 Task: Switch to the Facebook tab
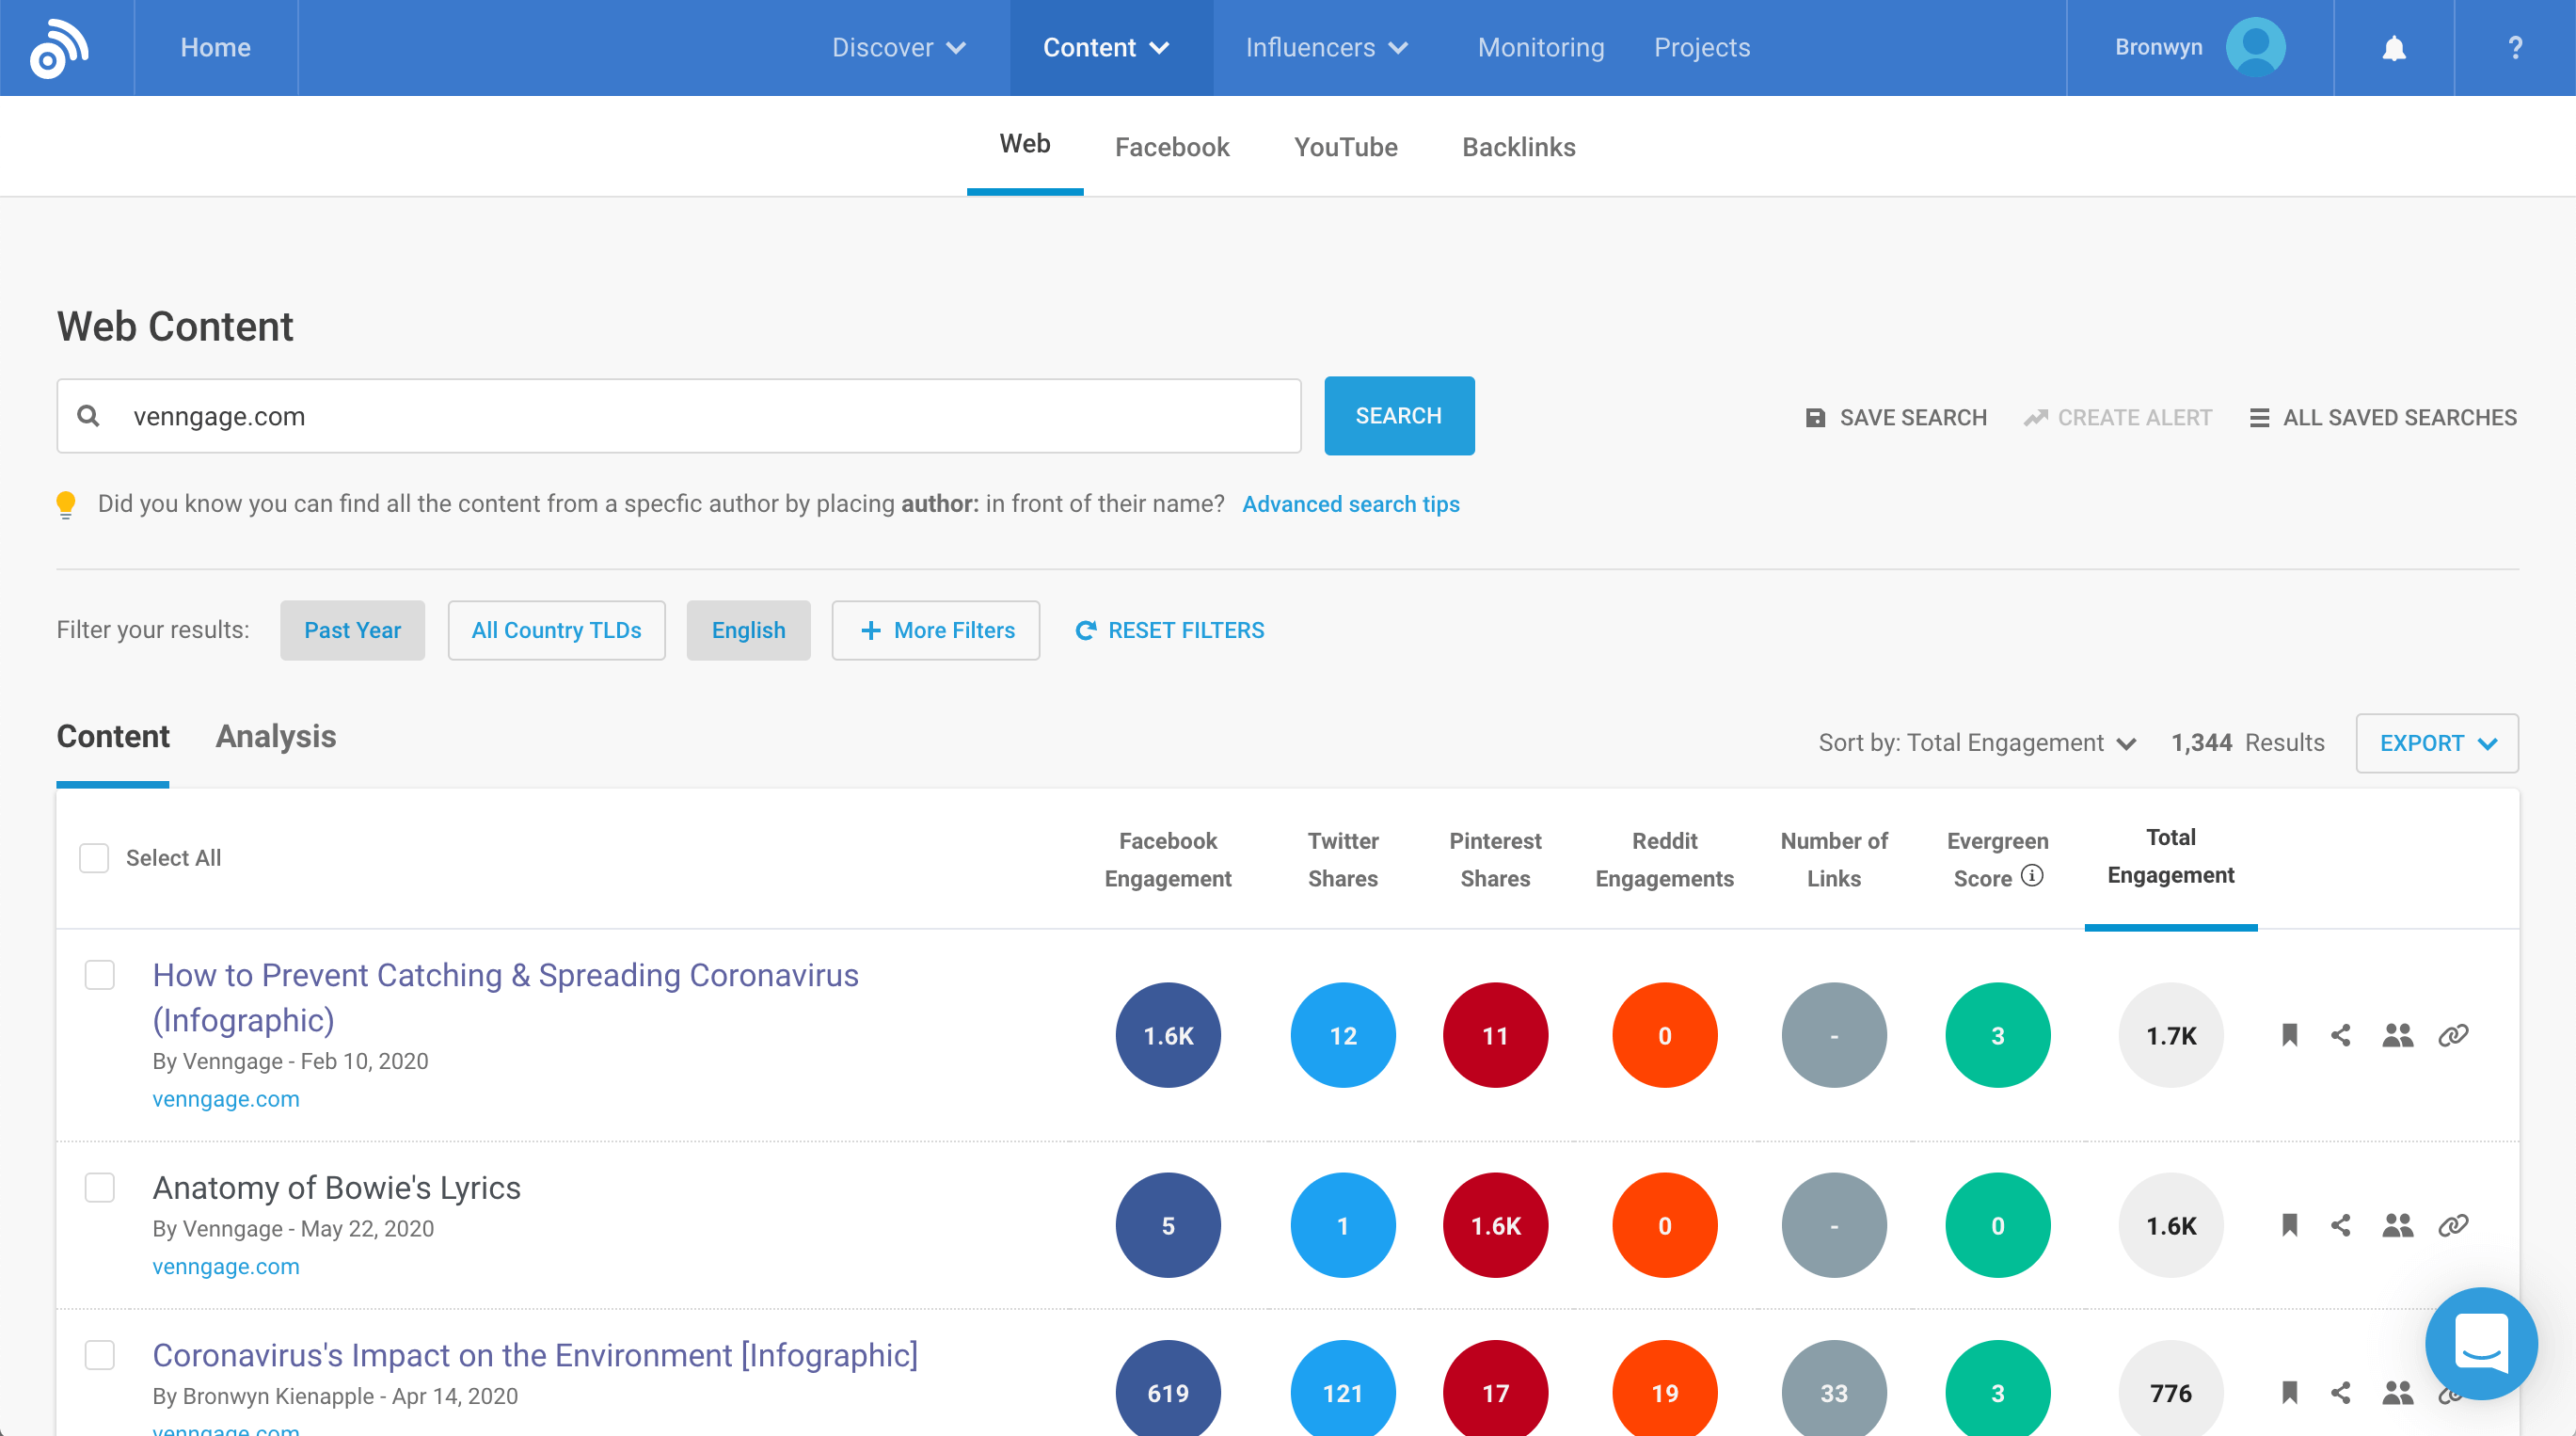point(1172,147)
